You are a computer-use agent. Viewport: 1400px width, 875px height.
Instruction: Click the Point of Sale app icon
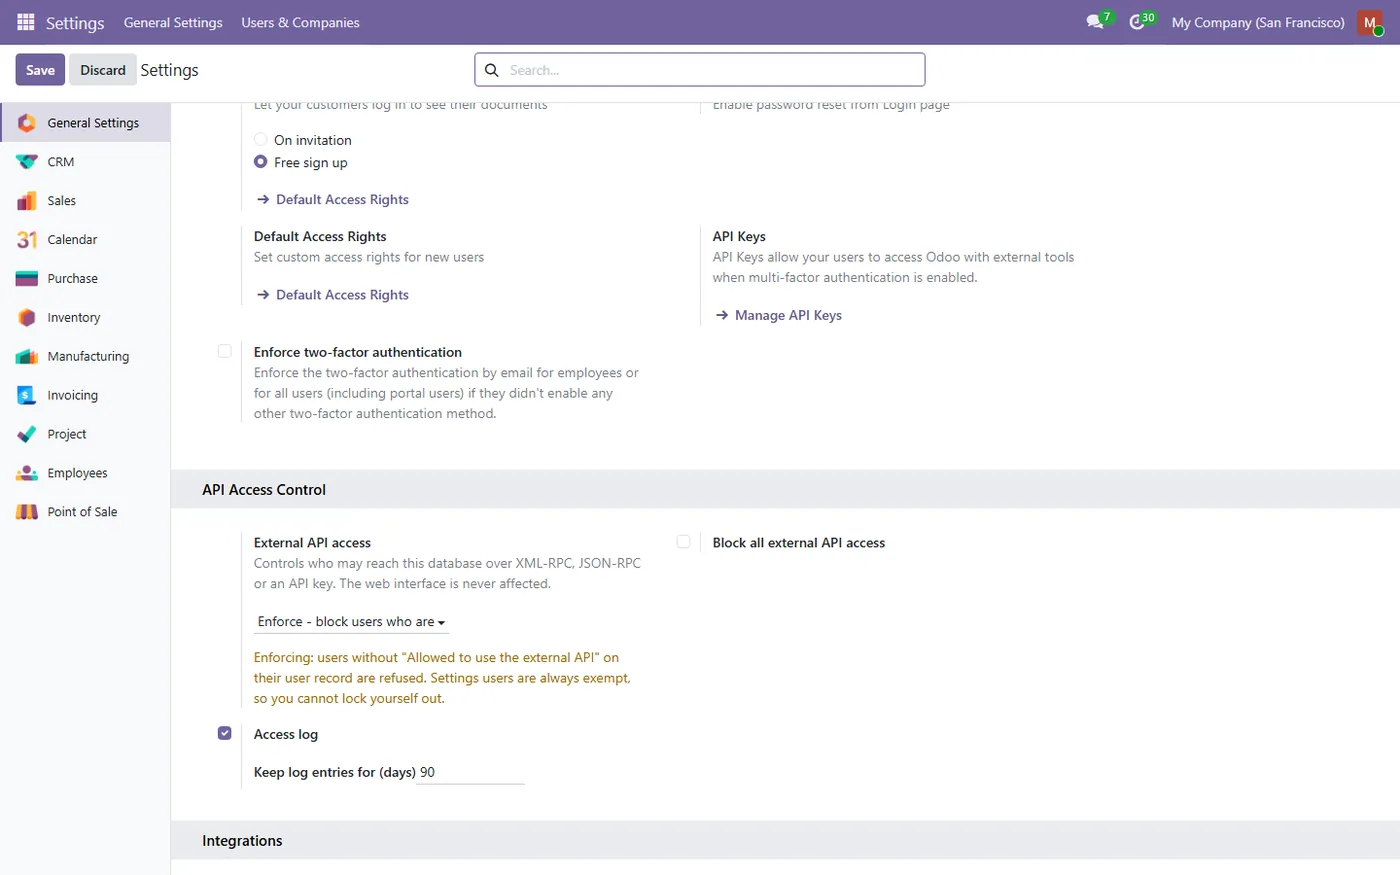point(27,512)
